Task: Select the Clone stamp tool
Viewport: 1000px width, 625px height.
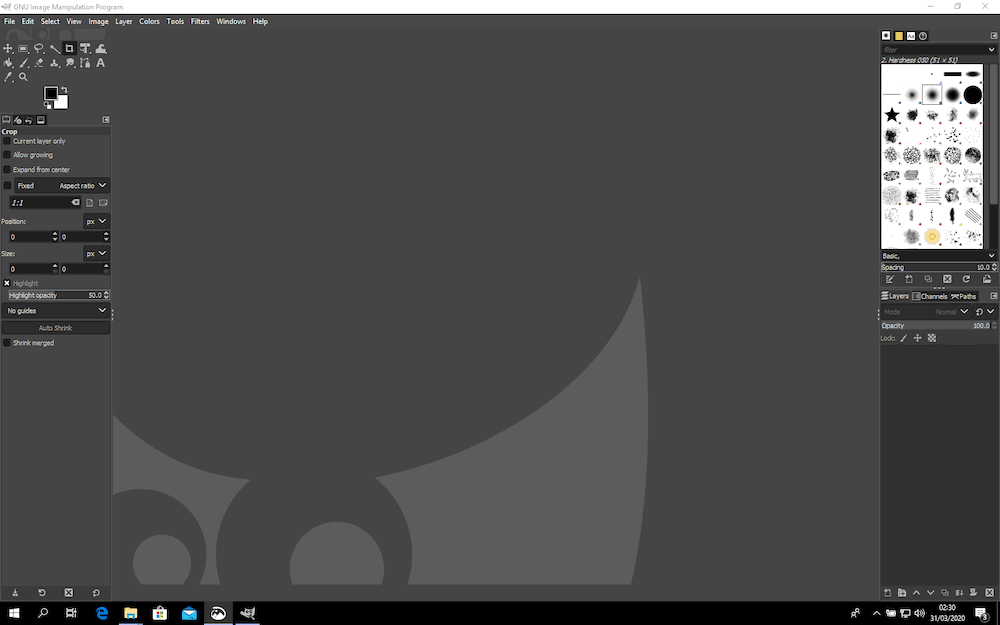Action: point(54,63)
